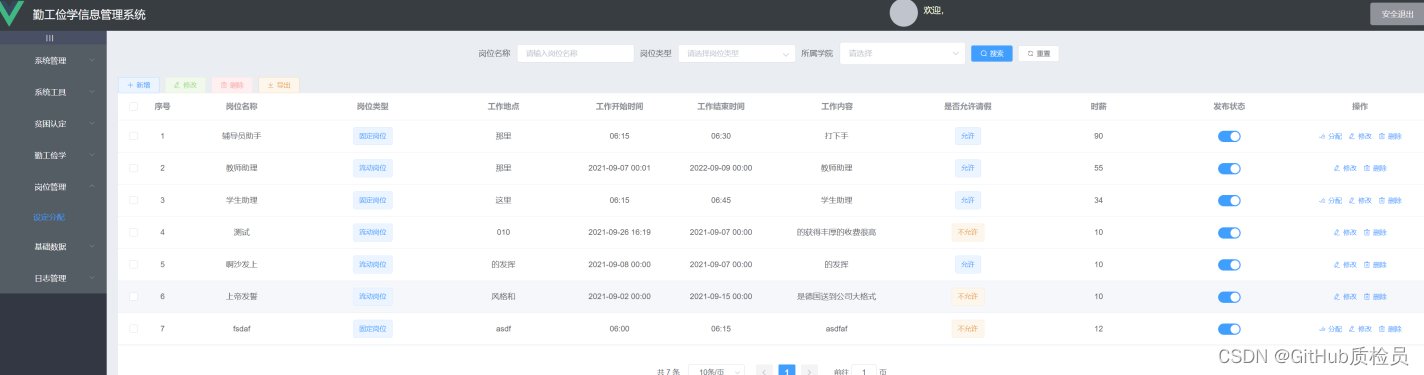Open 日志管理 sidebar menu
Image resolution: width=1424 pixels, height=375 pixels.
(x=53, y=278)
